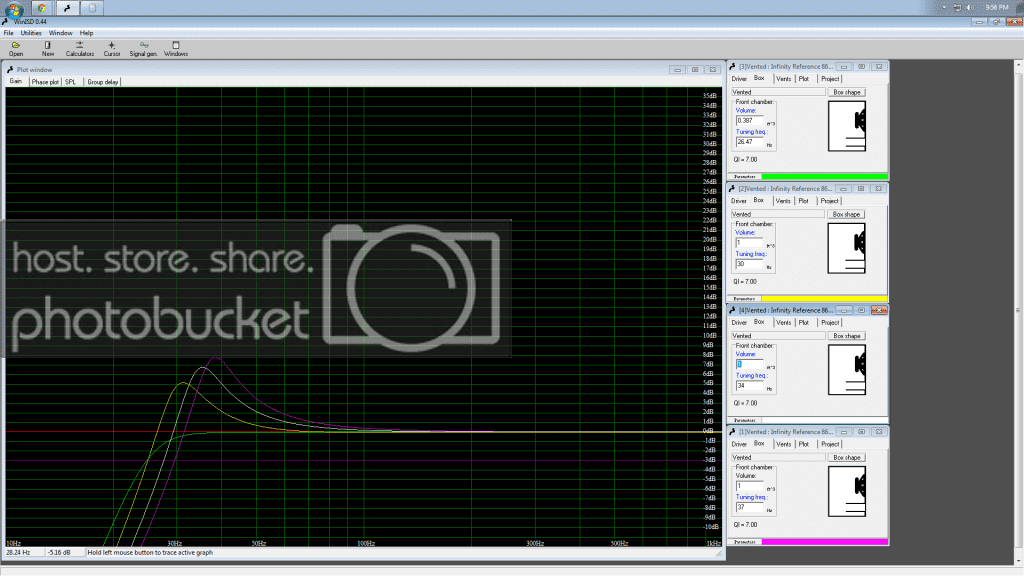Open the Calculators tool

(x=80, y=49)
